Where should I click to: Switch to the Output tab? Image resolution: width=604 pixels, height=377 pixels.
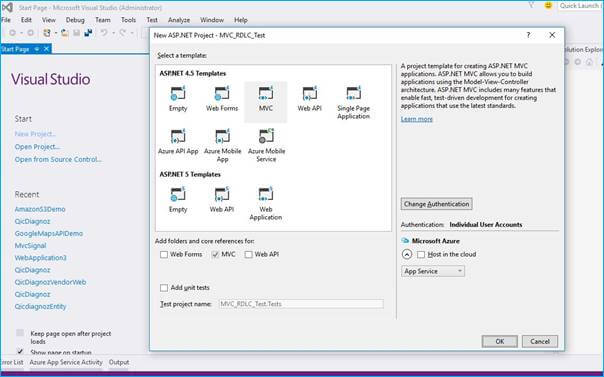pyautogui.click(x=119, y=362)
